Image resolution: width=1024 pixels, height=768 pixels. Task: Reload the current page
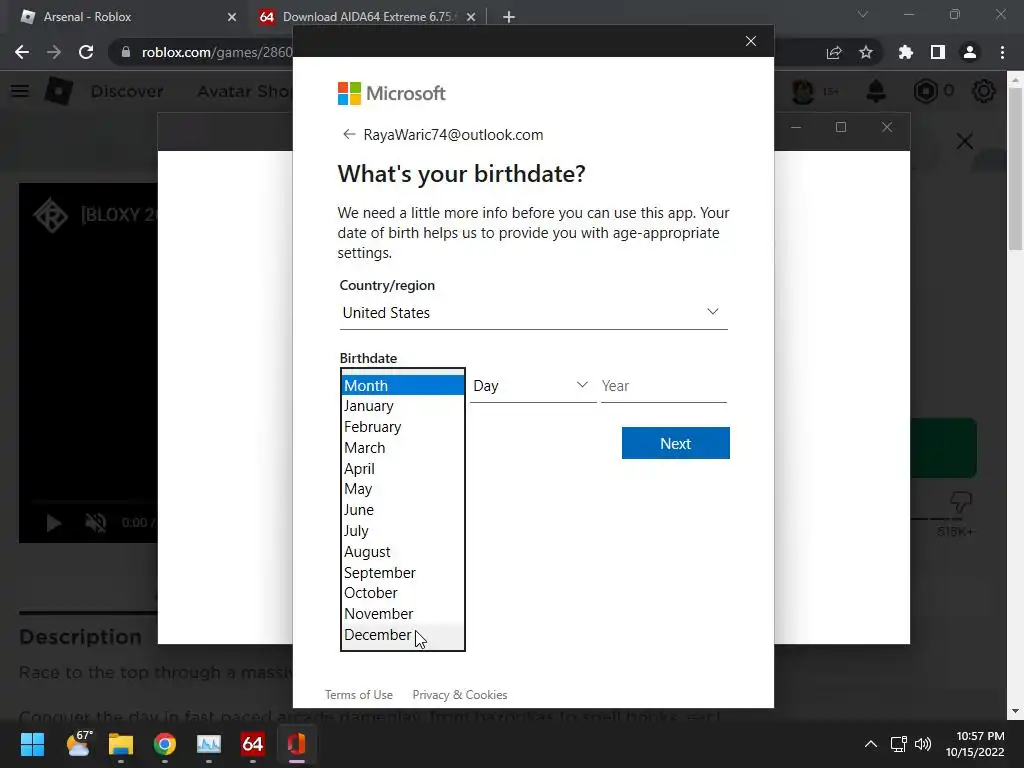coord(86,52)
